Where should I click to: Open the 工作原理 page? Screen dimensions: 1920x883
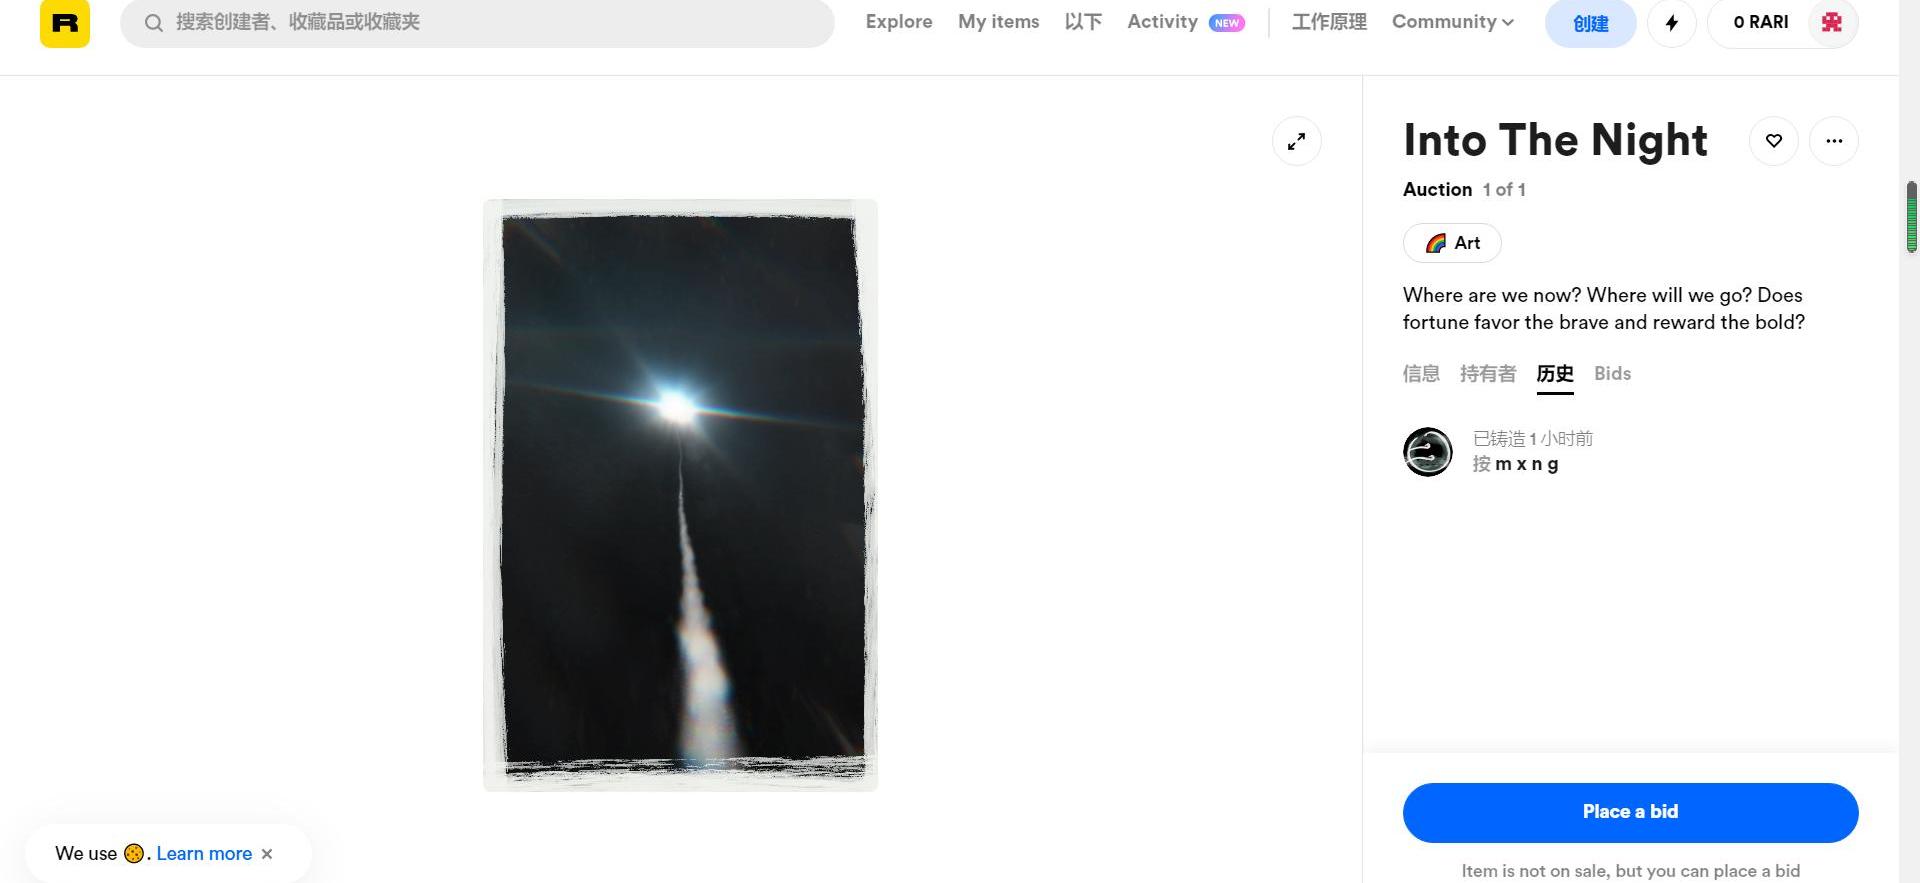coord(1329,22)
